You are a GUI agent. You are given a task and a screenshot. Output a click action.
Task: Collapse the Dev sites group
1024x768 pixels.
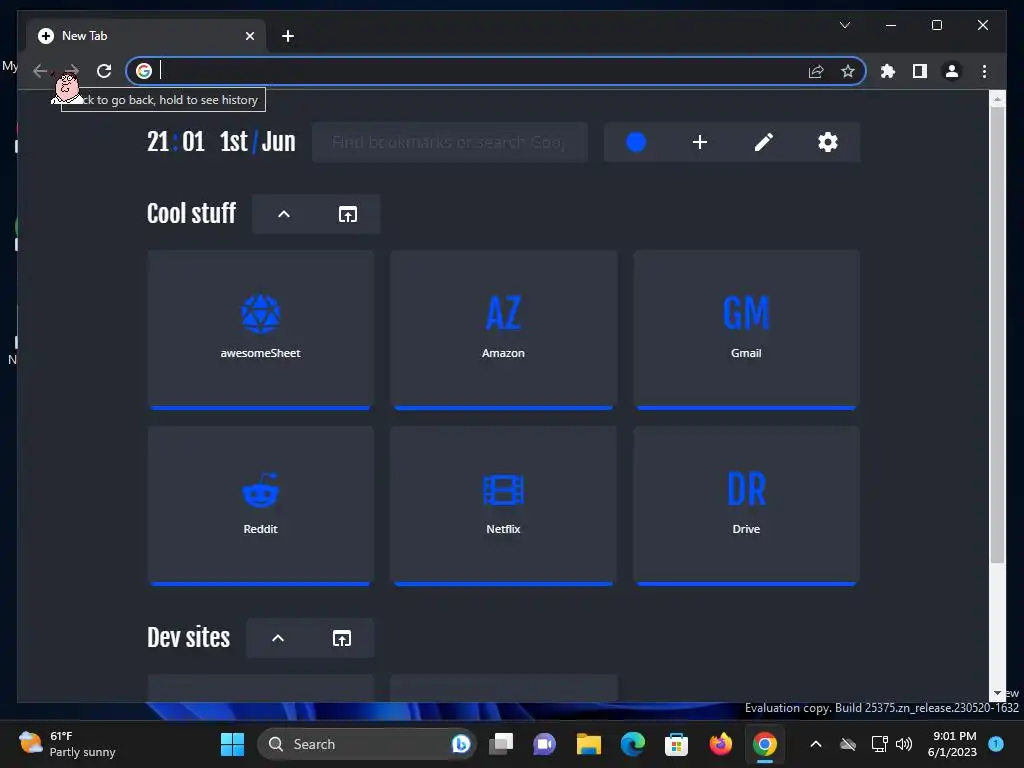[x=278, y=638]
